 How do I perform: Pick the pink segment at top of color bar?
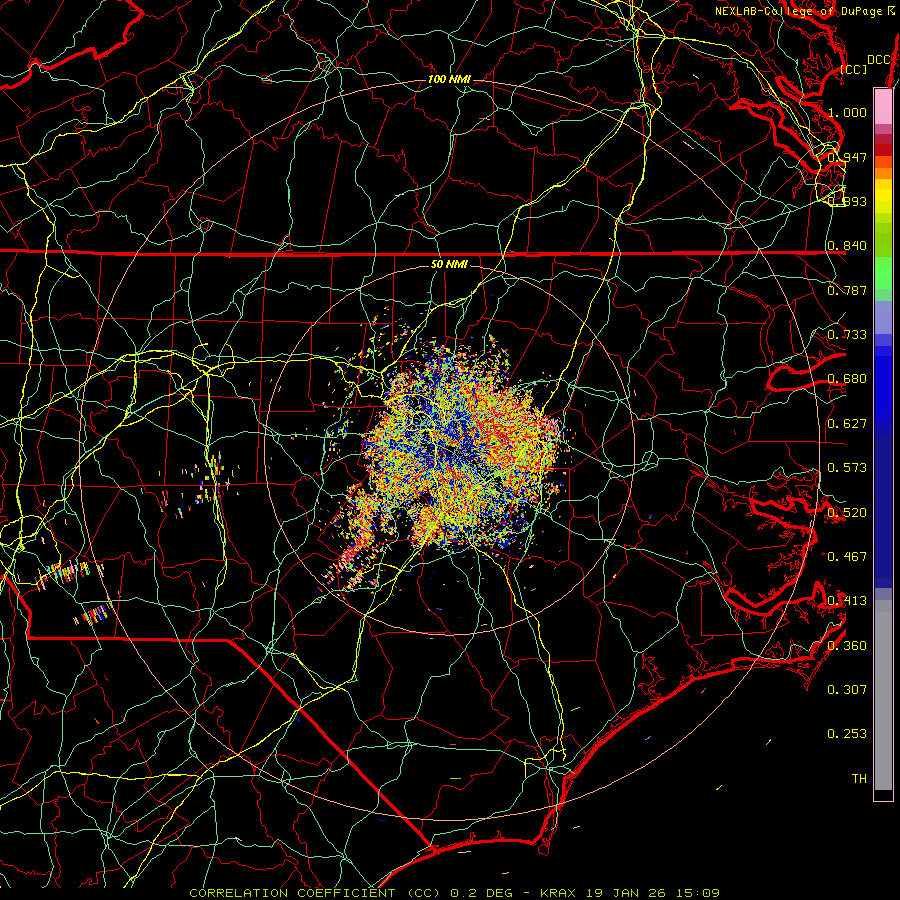coord(883,106)
